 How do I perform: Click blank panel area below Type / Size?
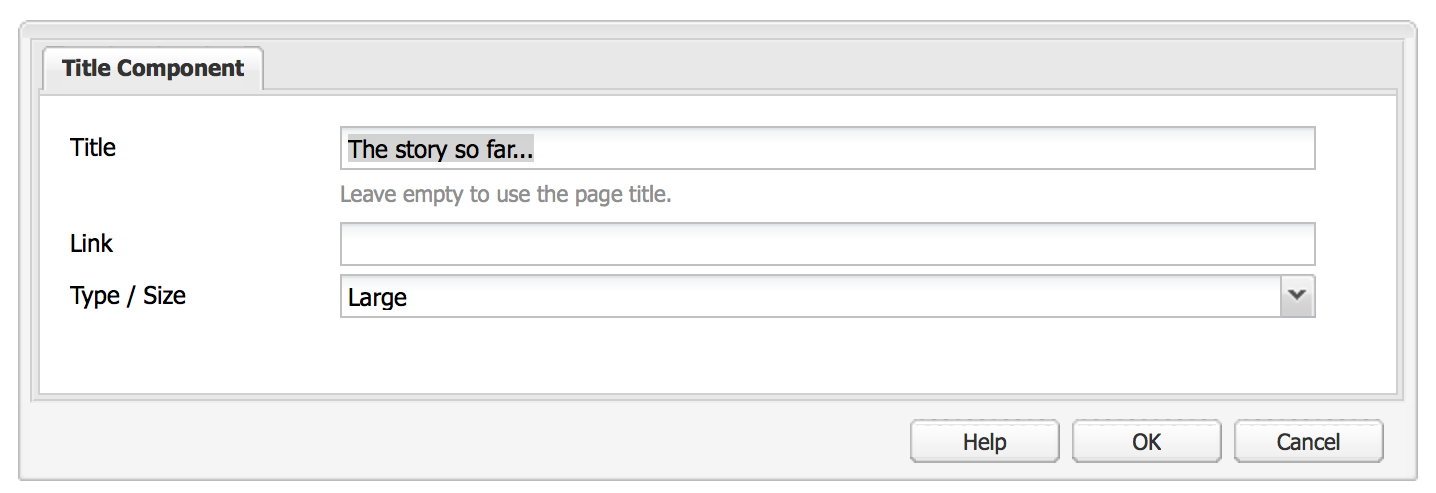click(800, 355)
